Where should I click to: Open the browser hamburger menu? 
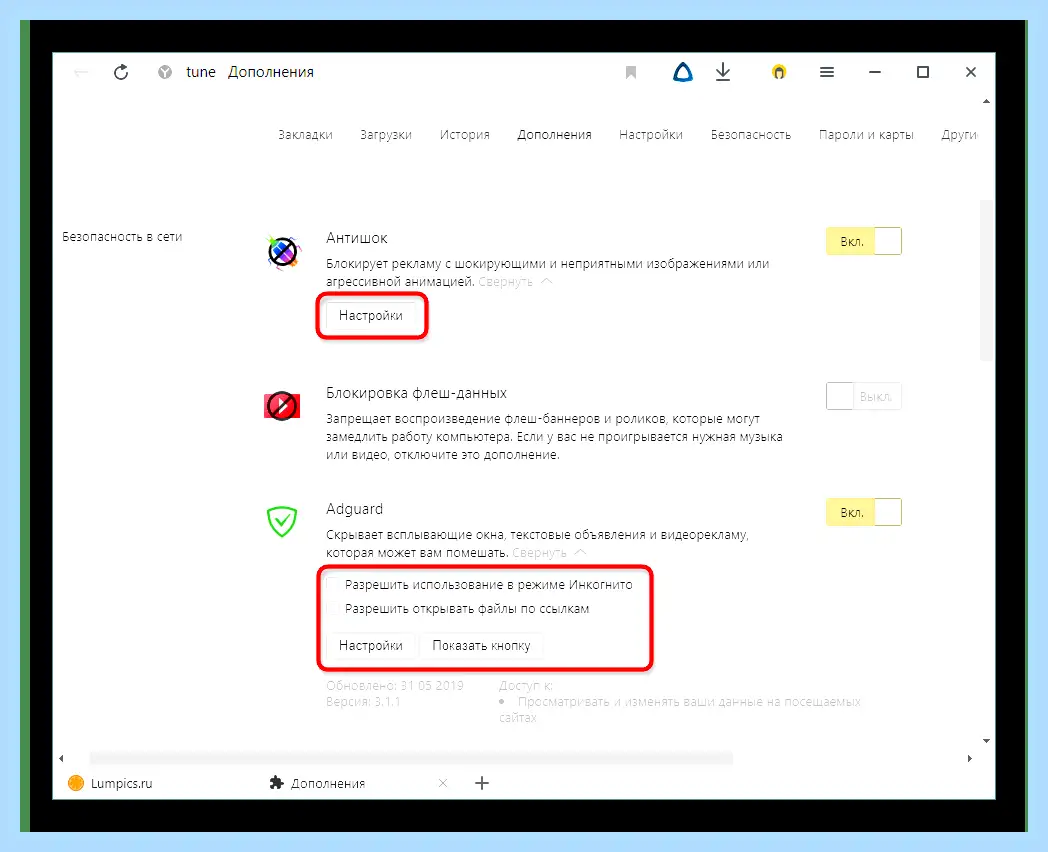(827, 72)
